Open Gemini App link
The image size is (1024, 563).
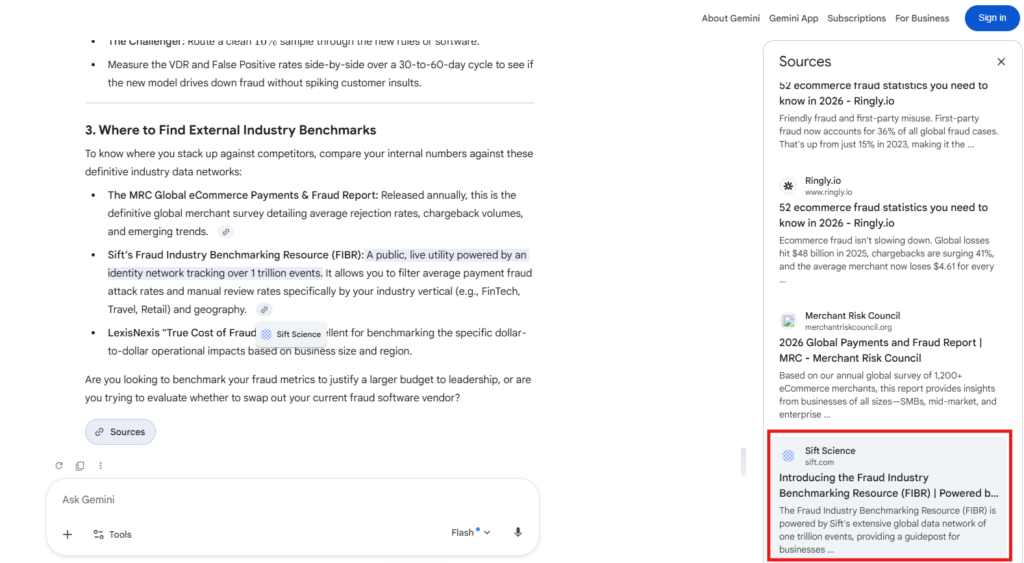(x=793, y=18)
